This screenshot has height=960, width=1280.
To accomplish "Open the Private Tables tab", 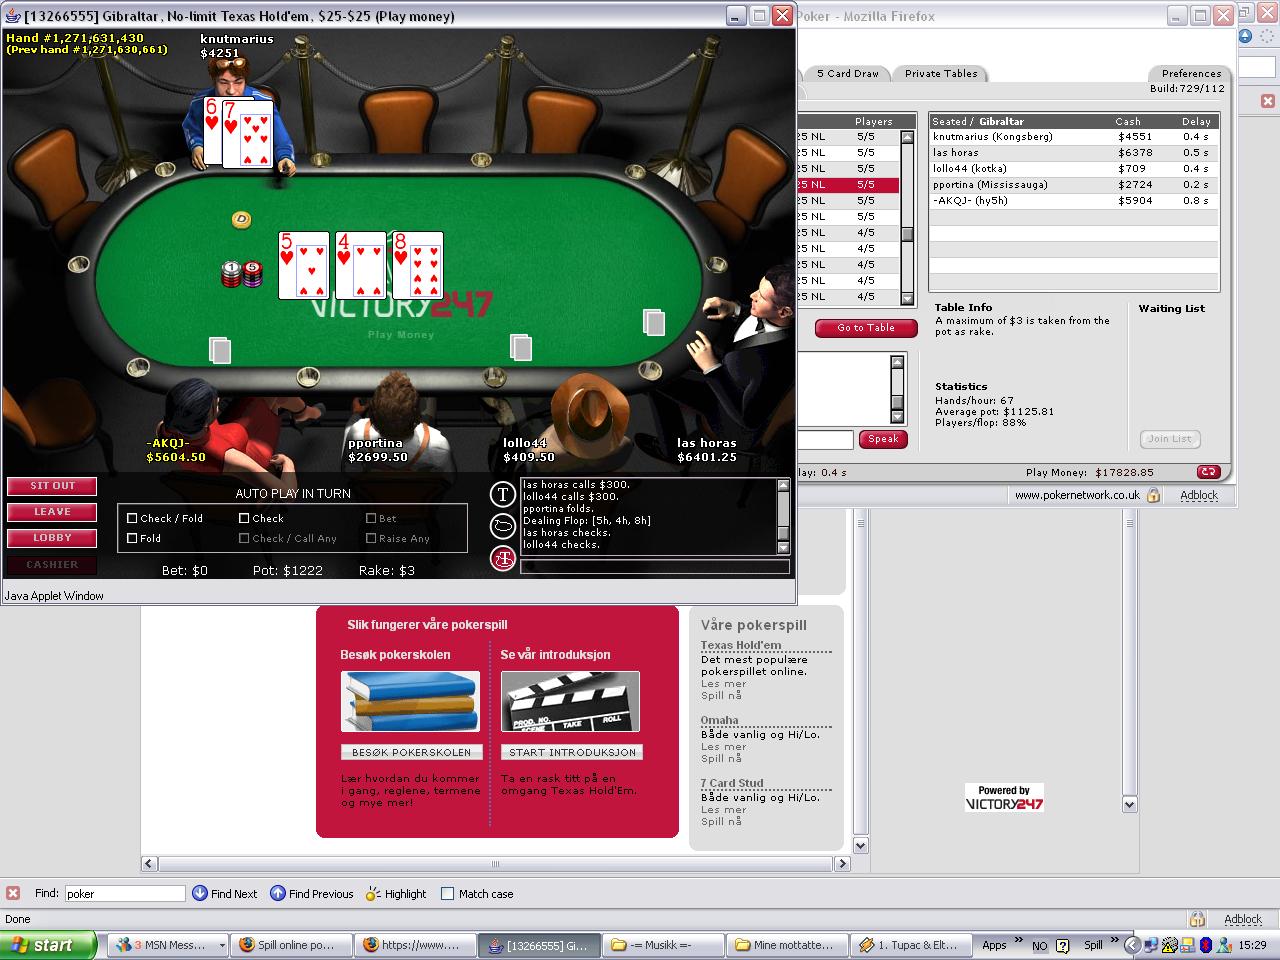I will coord(941,73).
